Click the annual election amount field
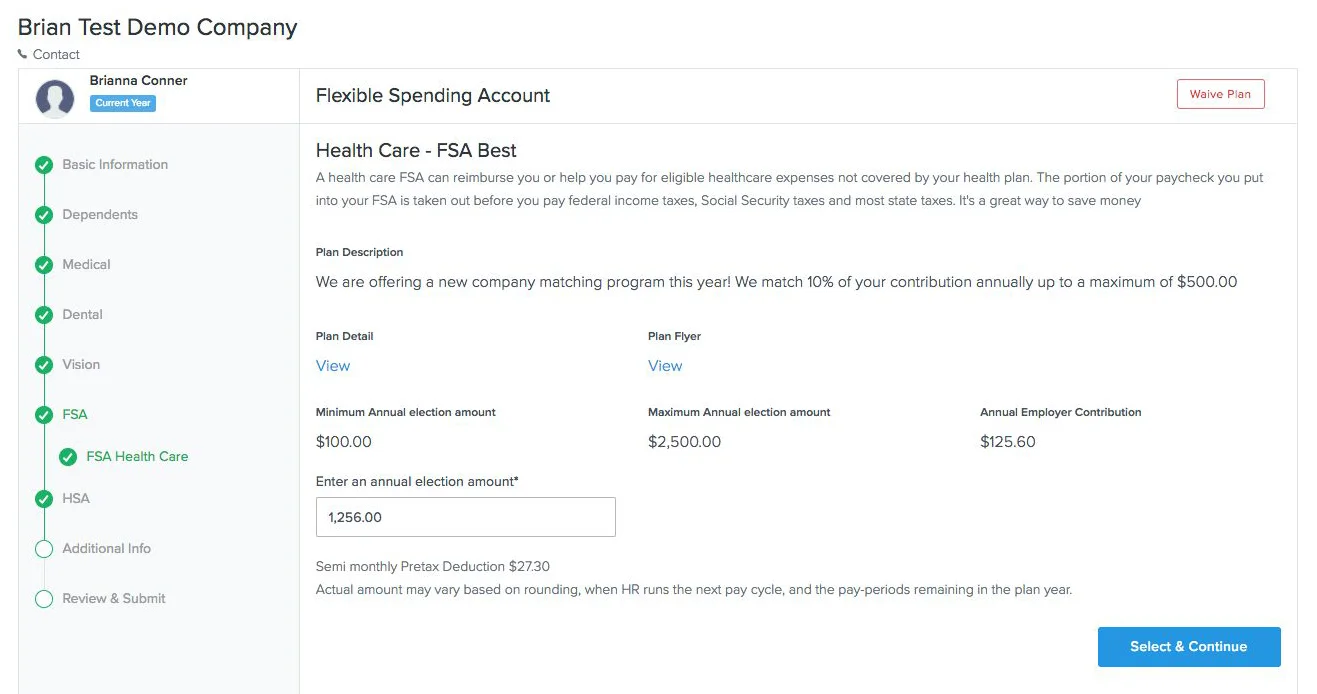This screenshot has height=694, width=1317. click(x=466, y=517)
